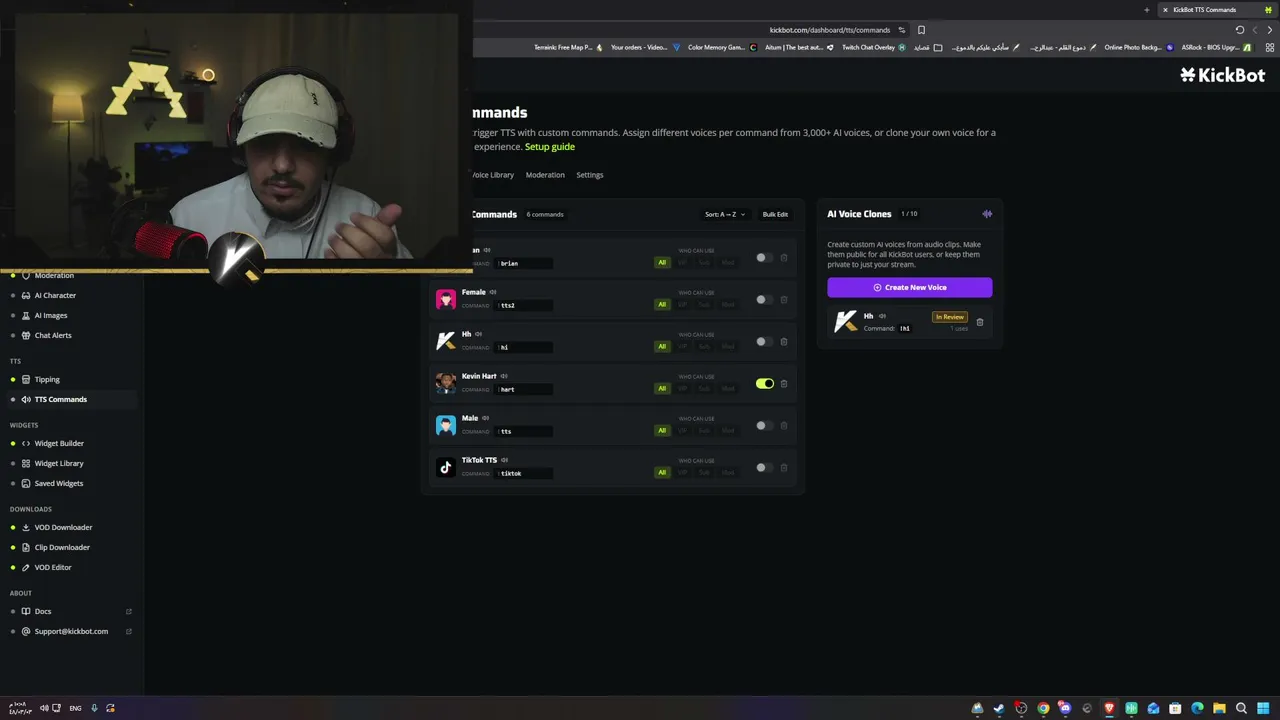Open the Windows Start menu

(x=1263, y=708)
